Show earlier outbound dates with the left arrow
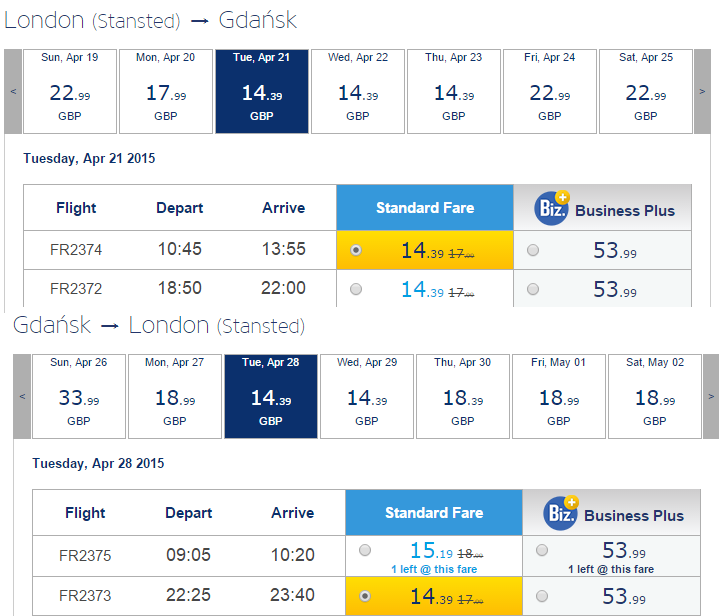 click(x=13, y=91)
